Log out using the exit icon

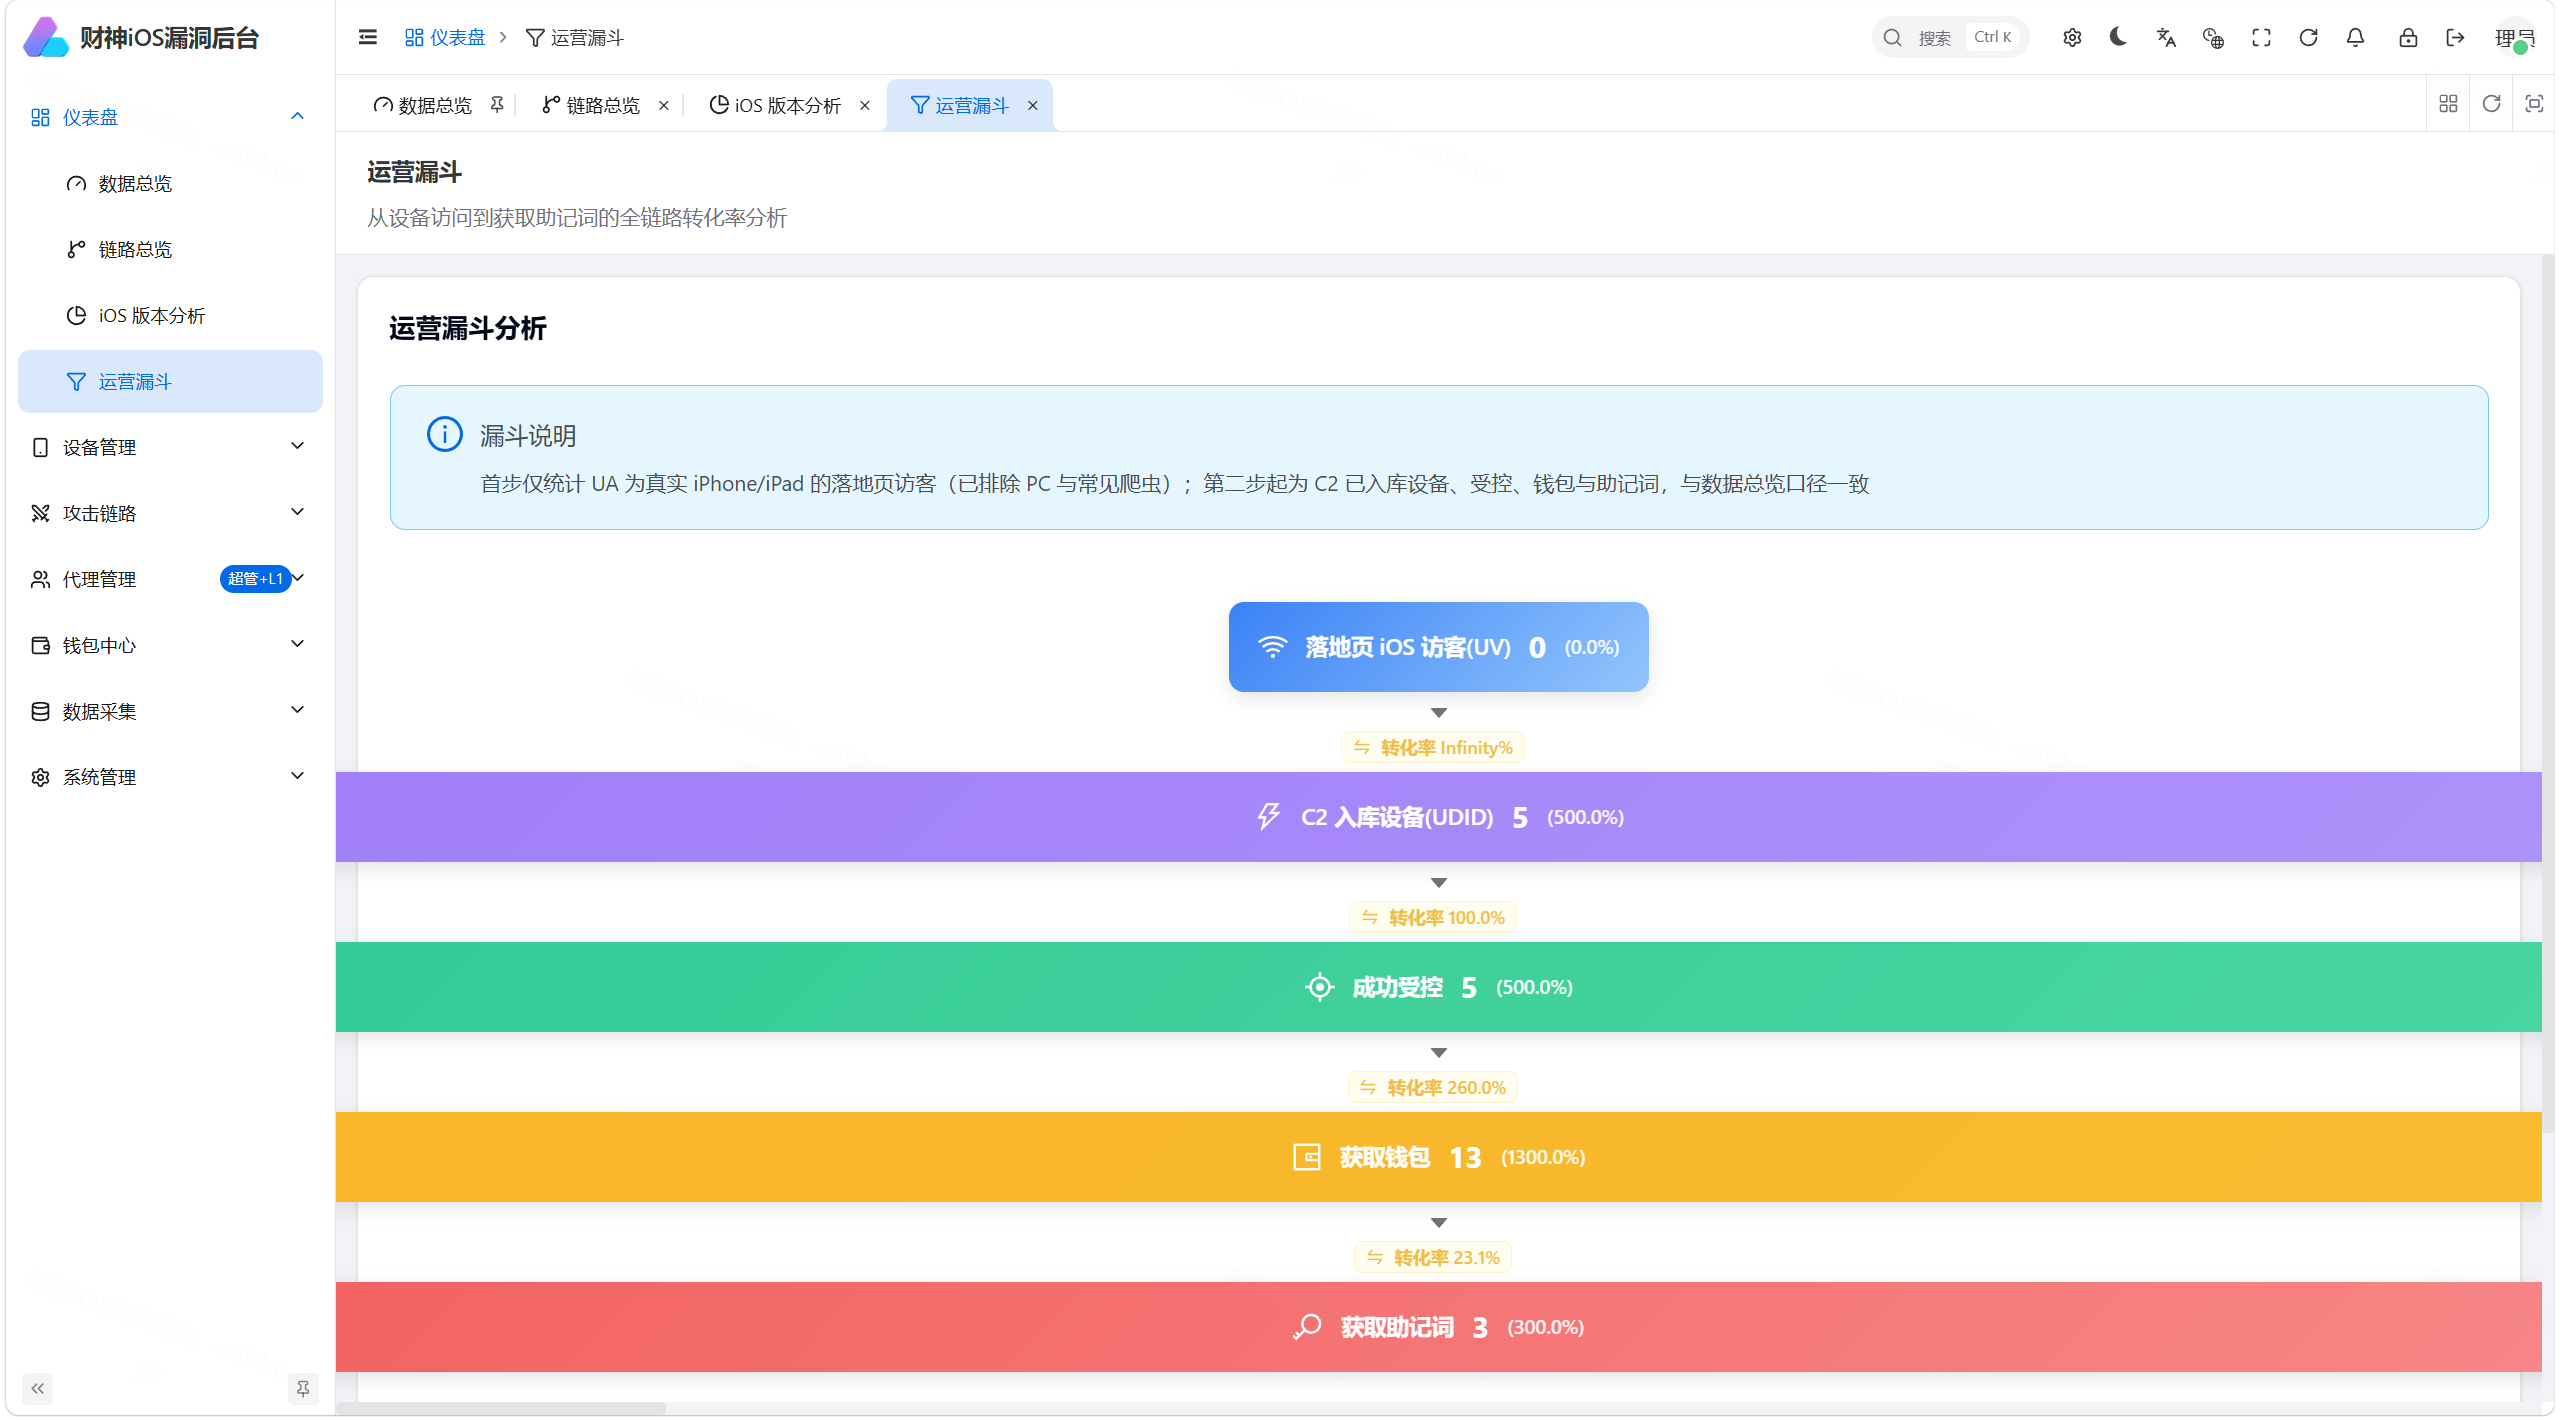pos(2455,37)
